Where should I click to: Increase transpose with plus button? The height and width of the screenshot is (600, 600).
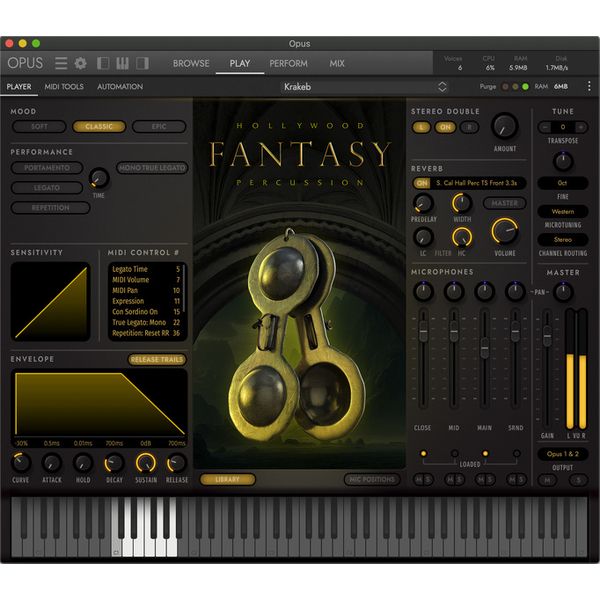(x=580, y=127)
